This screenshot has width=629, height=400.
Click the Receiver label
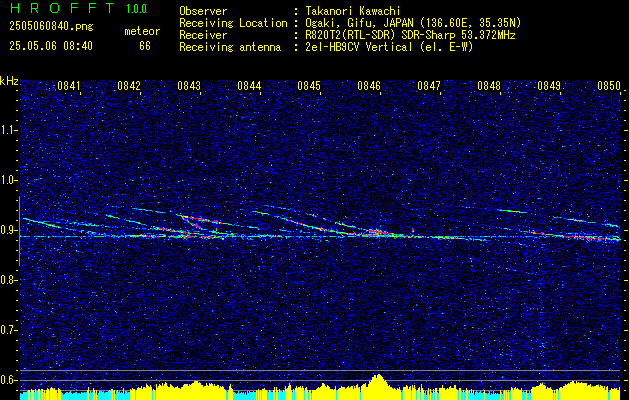click(203, 35)
